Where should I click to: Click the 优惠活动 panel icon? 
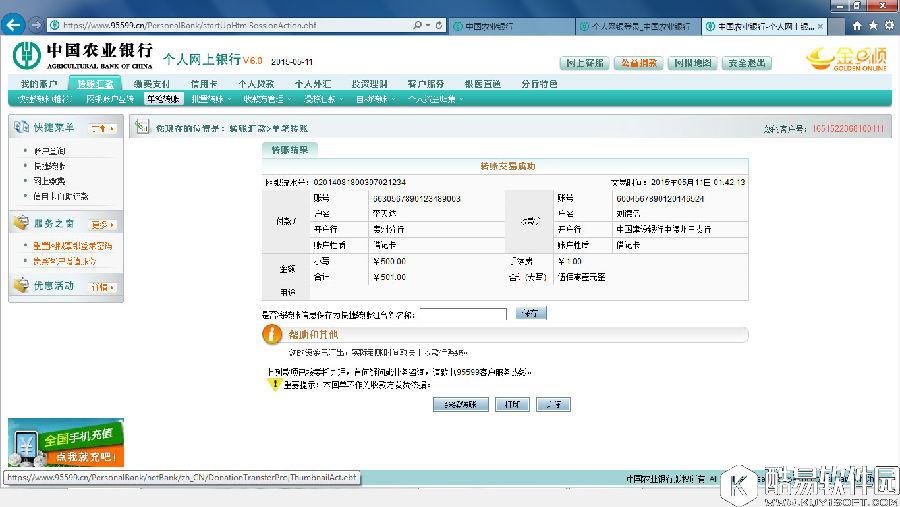[x=21, y=285]
